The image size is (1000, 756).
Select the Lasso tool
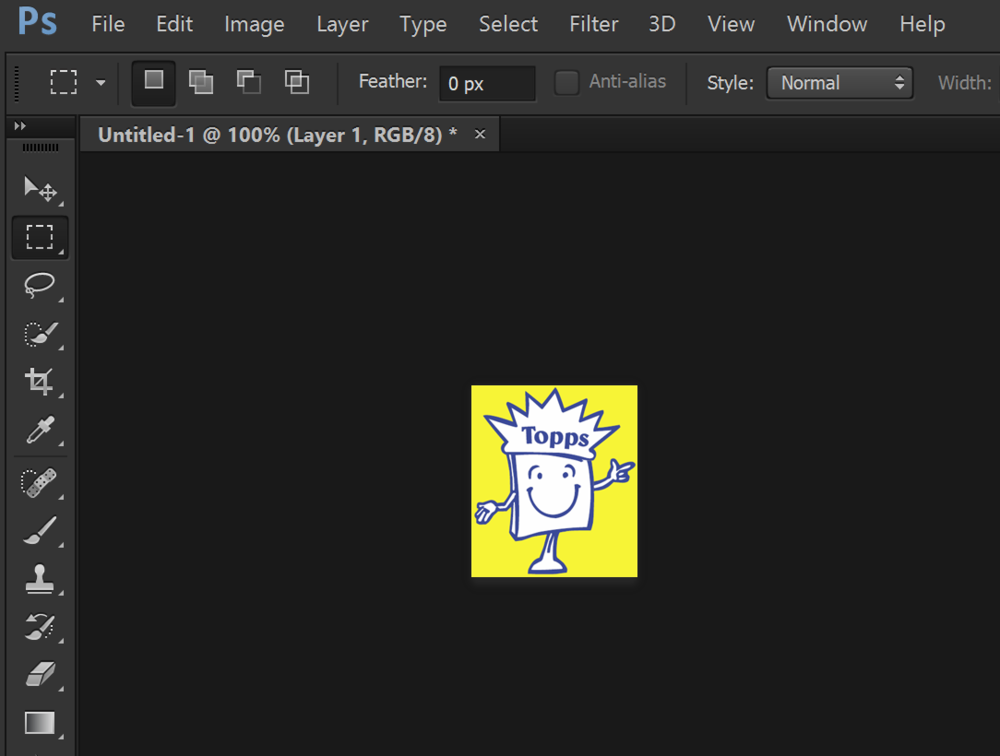pos(40,285)
